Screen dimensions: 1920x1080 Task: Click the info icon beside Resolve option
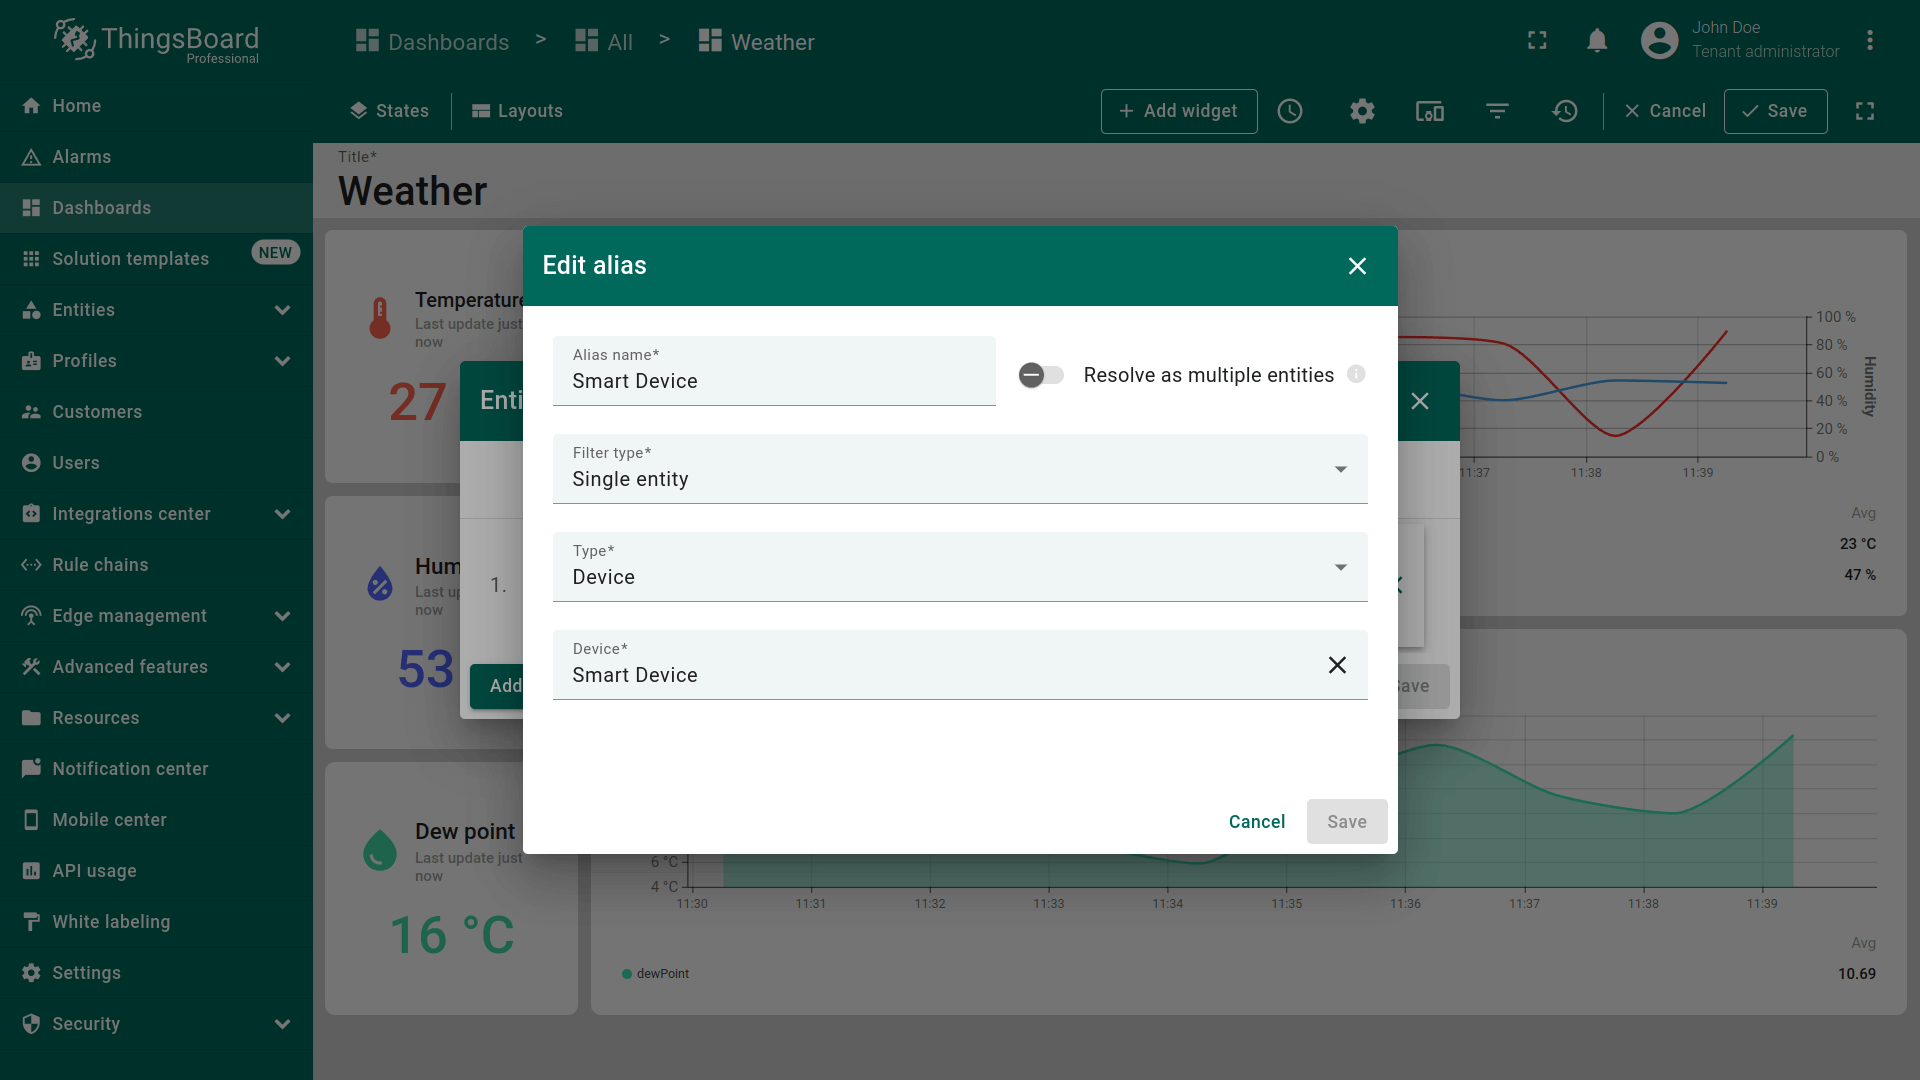pos(1356,374)
